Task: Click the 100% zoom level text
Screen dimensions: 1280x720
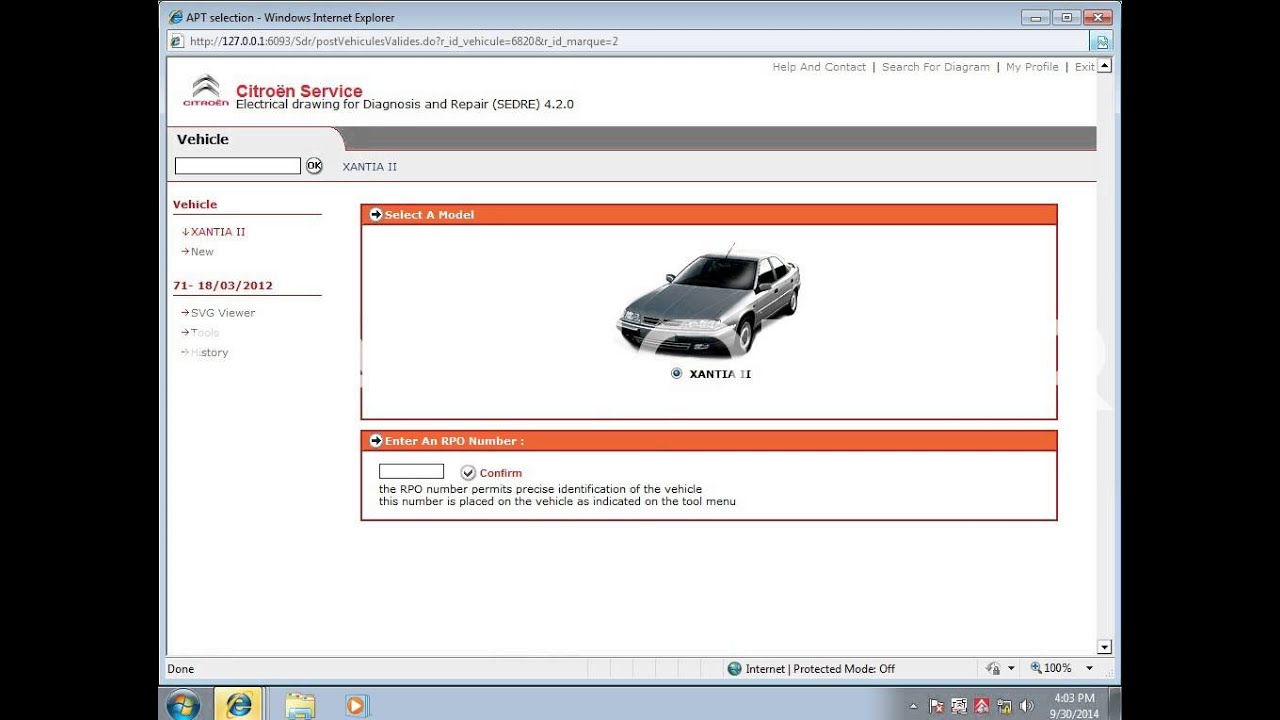Action: (x=1058, y=668)
